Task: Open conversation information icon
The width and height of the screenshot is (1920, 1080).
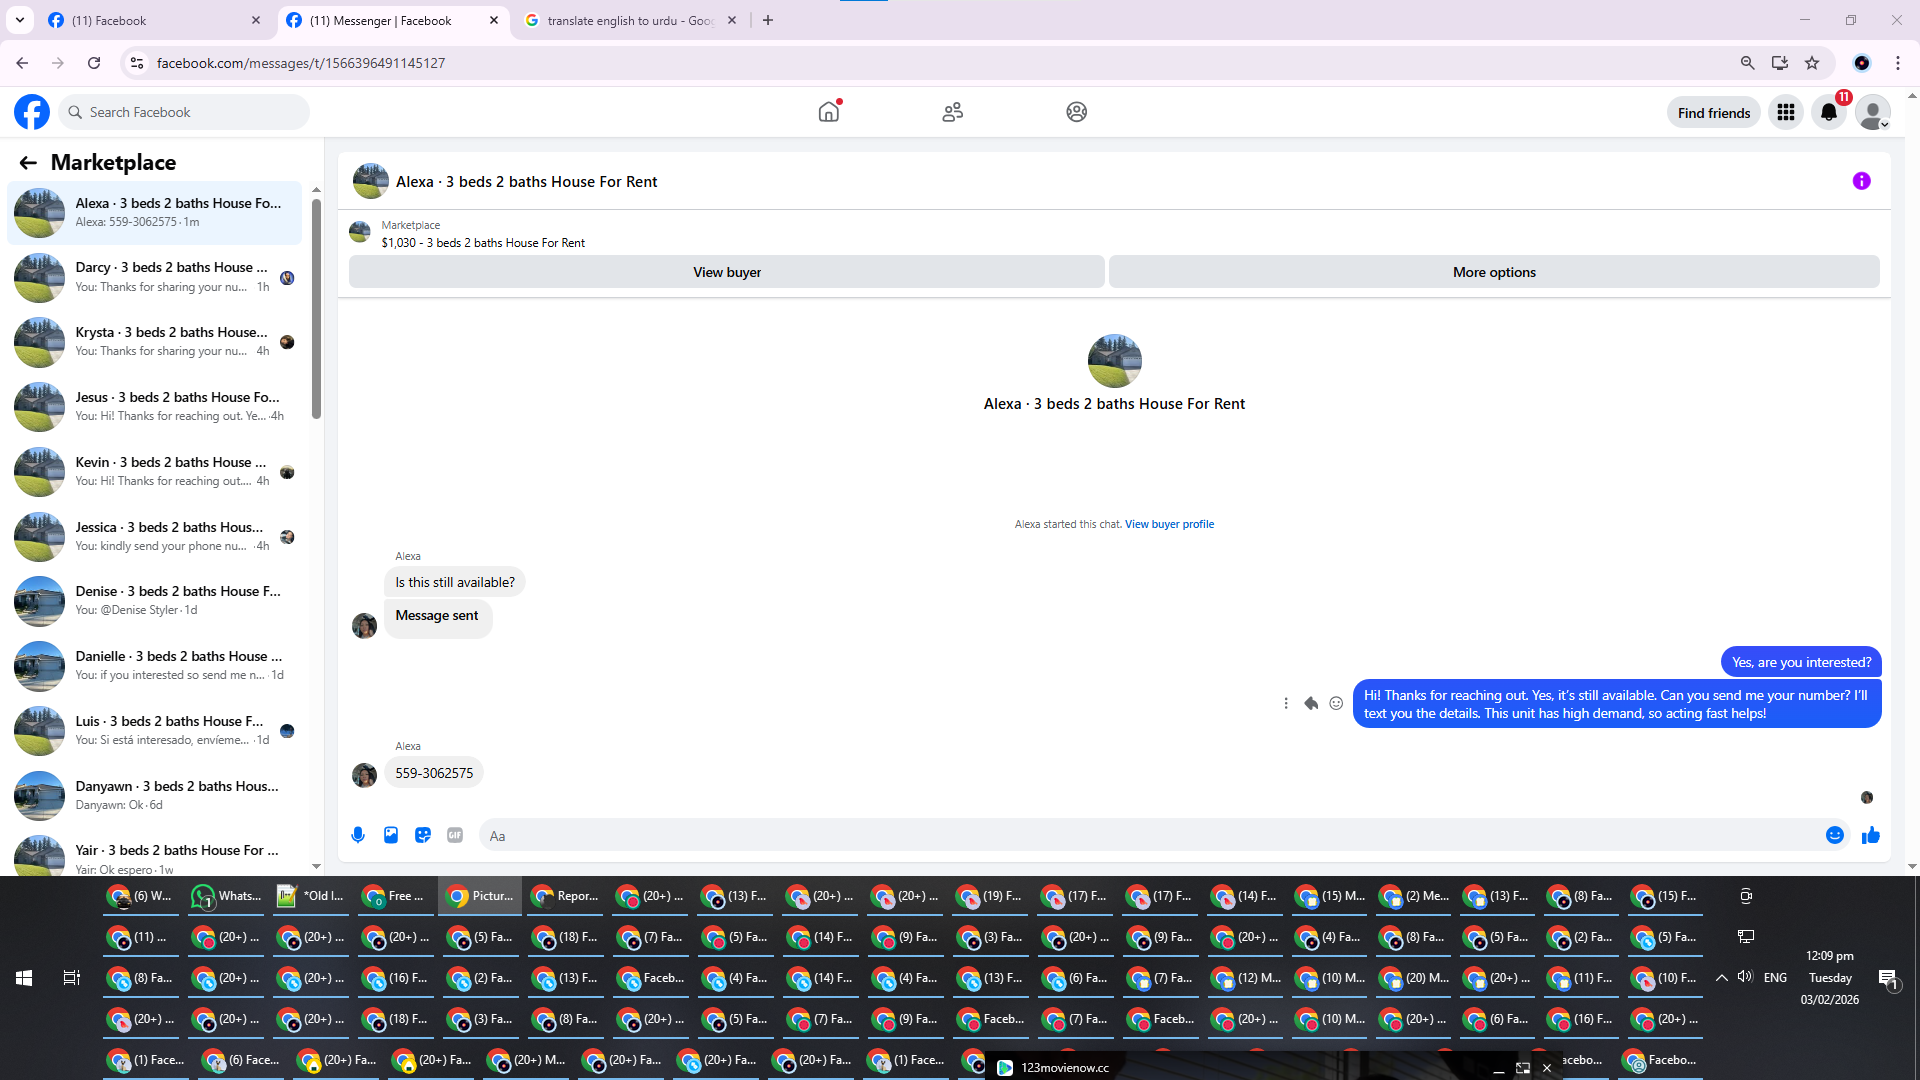Action: click(x=1861, y=181)
